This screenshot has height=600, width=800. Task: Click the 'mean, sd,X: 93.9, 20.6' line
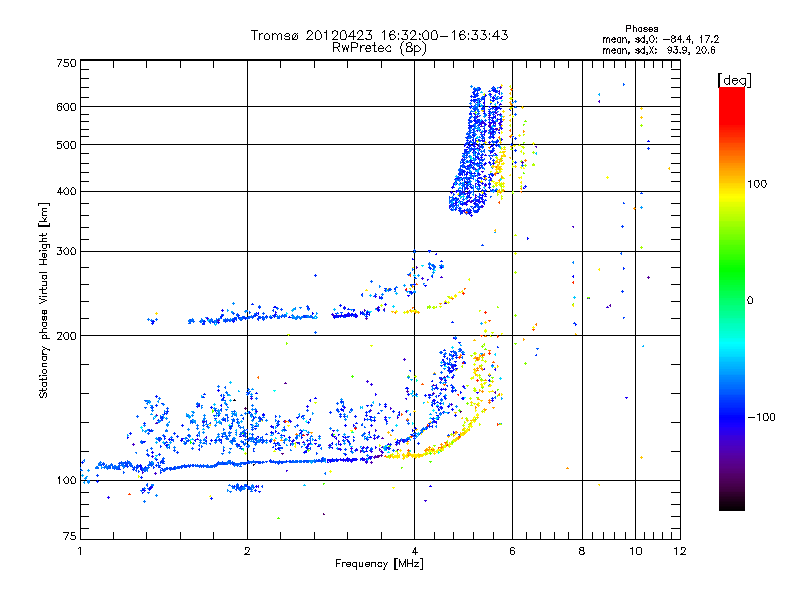(x=659, y=50)
